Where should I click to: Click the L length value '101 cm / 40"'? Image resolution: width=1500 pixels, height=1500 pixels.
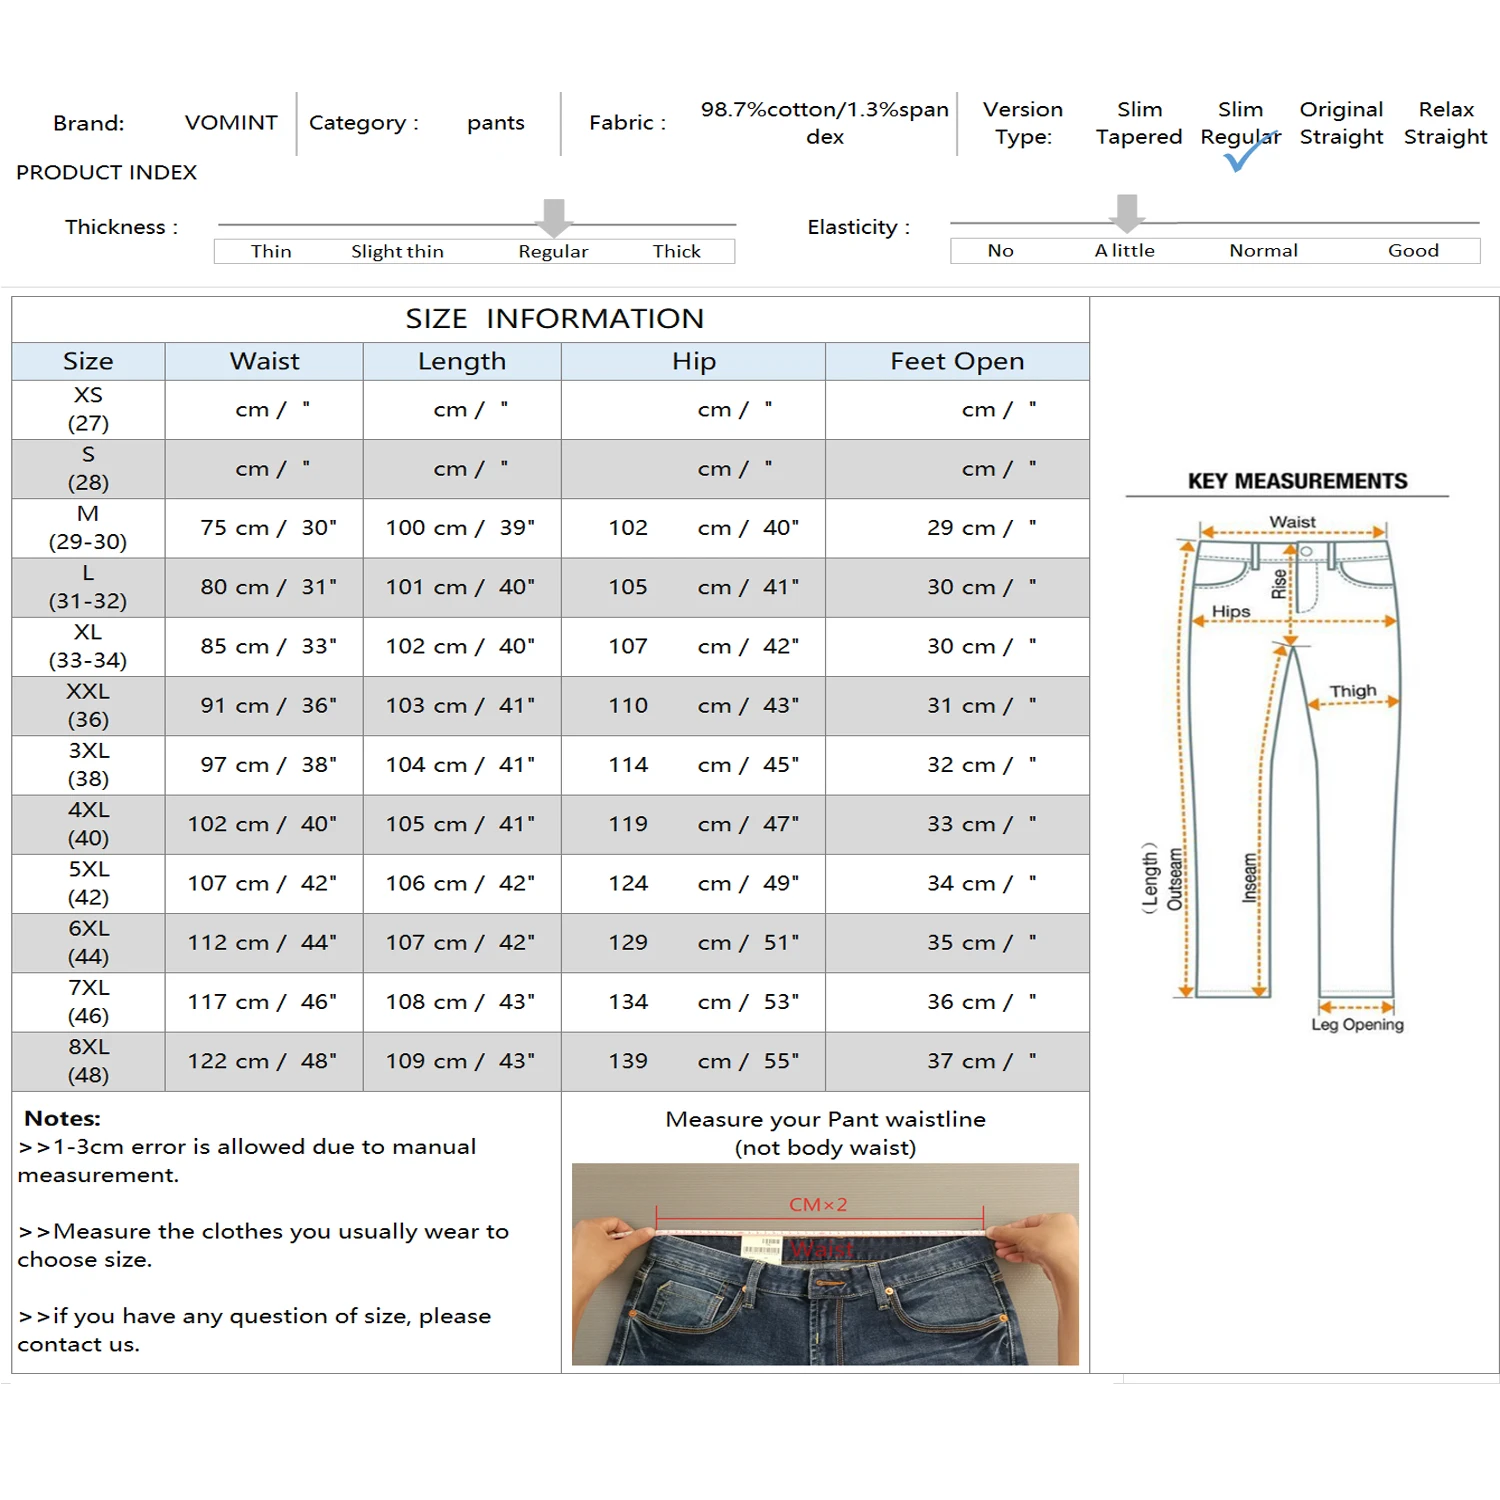pos(460,587)
